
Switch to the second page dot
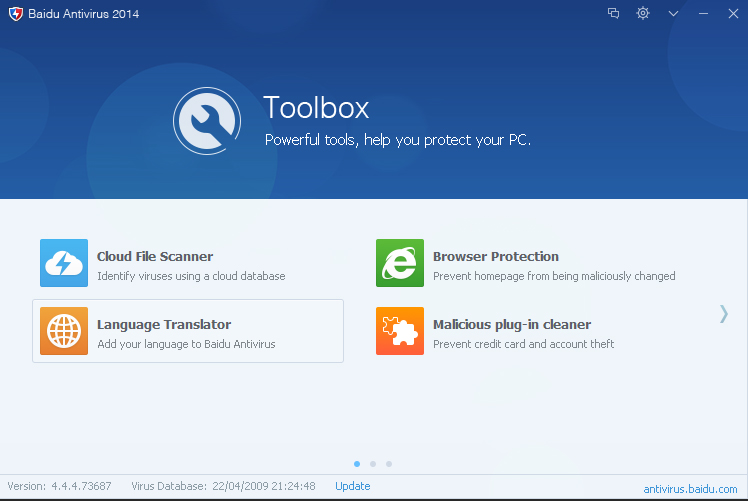pos(373,464)
